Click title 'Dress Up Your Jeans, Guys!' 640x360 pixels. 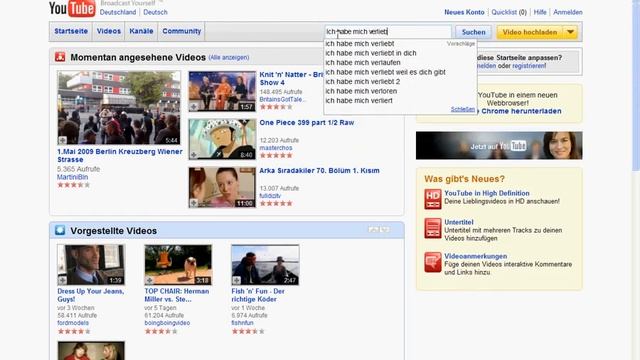tap(91, 295)
